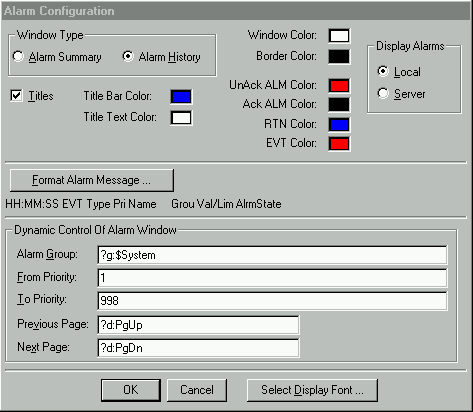Pick the Border Color swatch

click(x=339, y=57)
